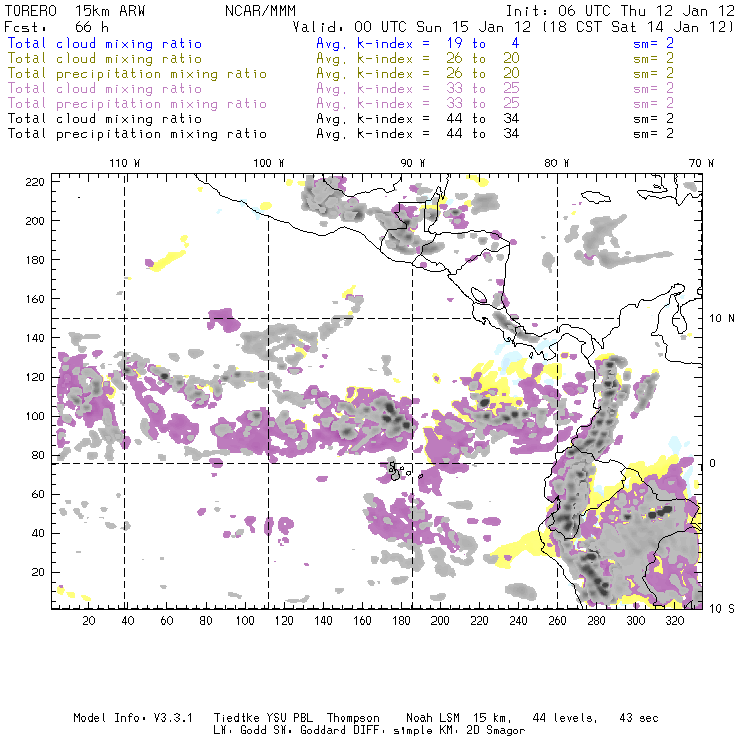Click '26 to 20' beside olive precipitation line
This screenshot has width=740, height=740.
tap(483, 74)
